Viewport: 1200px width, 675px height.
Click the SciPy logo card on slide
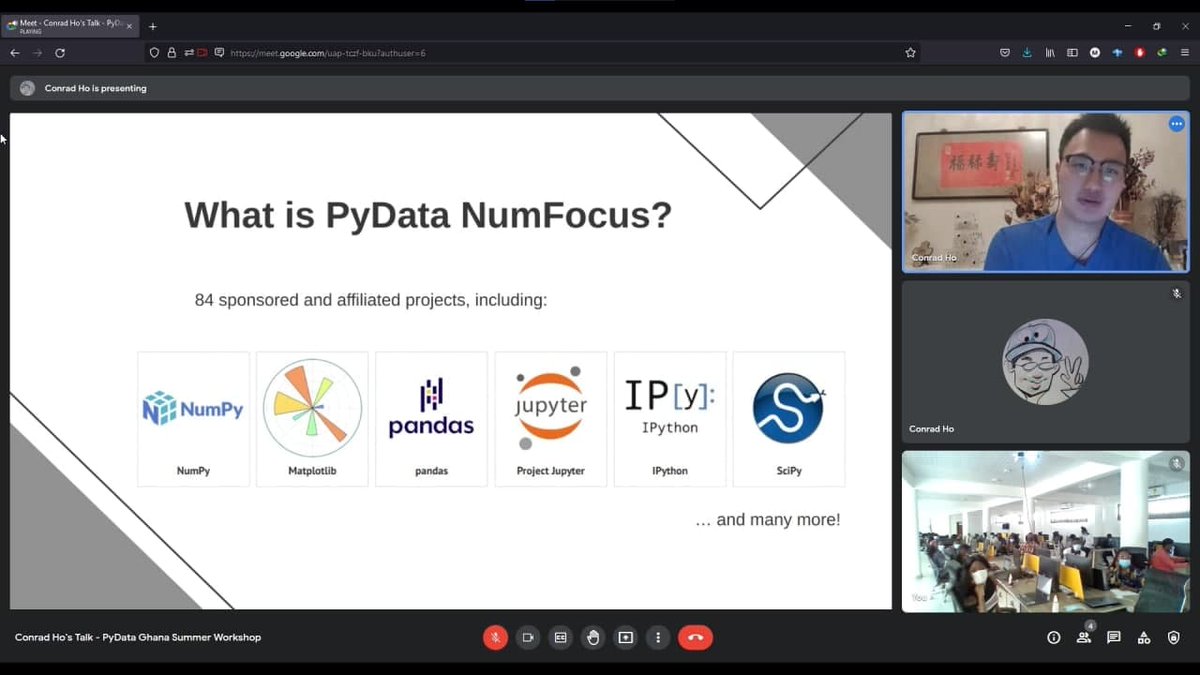[788, 419]
